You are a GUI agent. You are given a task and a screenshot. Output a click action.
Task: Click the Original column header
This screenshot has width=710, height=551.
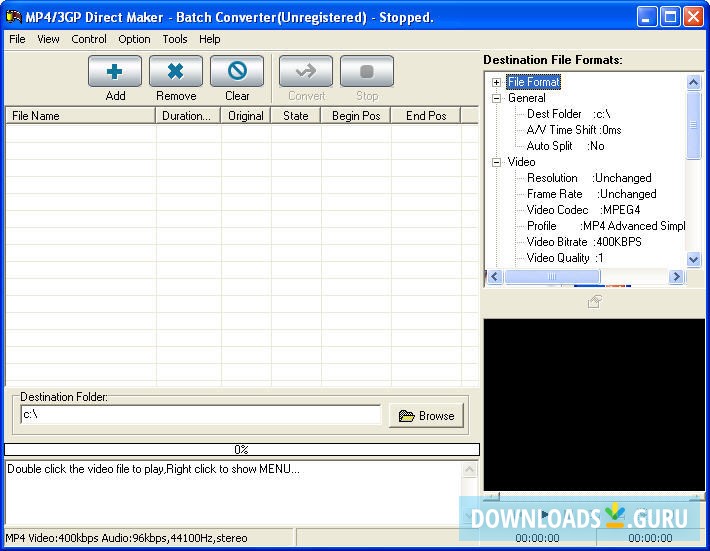point(246,116)
